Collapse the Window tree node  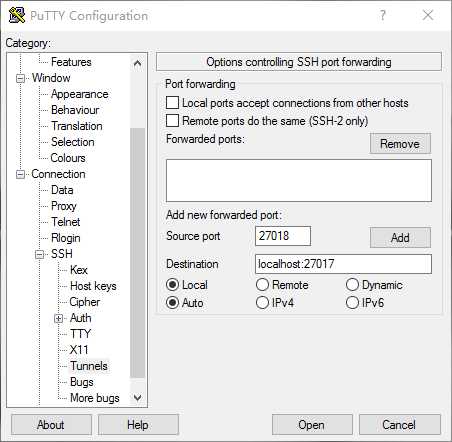tap(21, 79)
